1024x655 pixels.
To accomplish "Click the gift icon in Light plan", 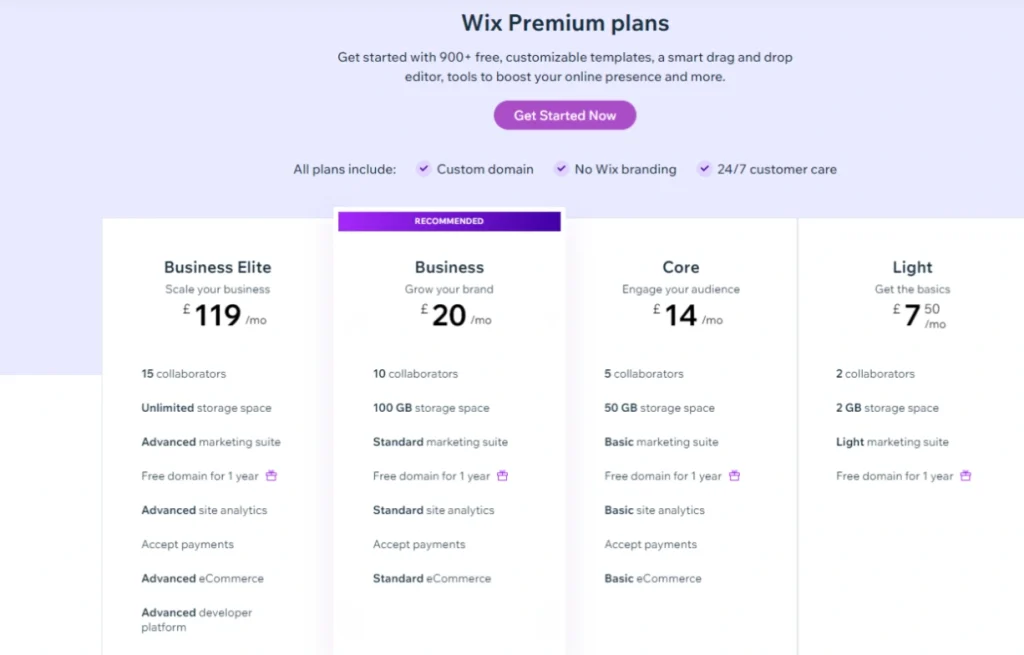I will (964, 476).
